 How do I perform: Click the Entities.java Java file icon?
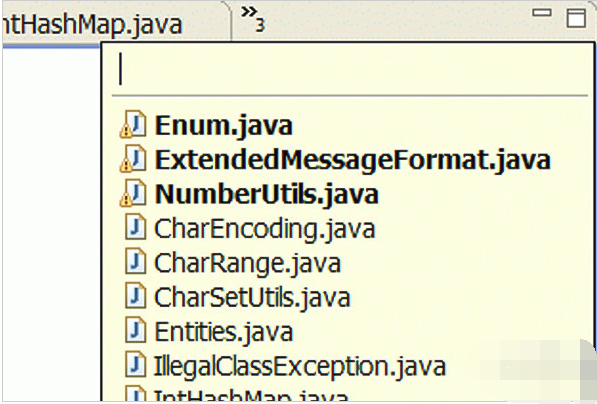(136, 330)
